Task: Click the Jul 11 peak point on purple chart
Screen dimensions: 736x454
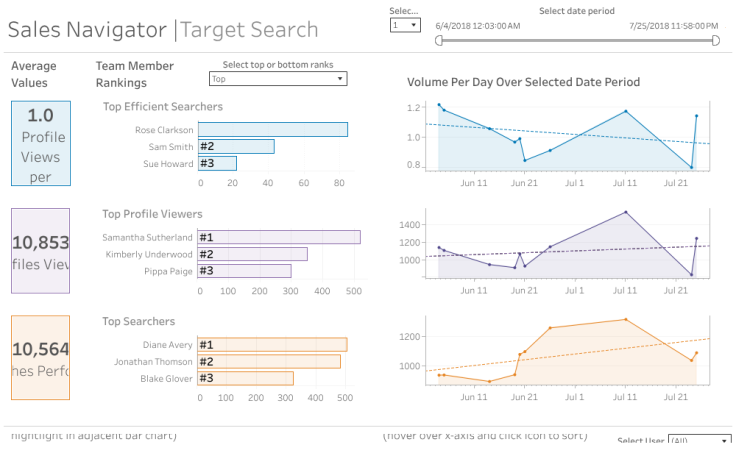Action: 626,212
